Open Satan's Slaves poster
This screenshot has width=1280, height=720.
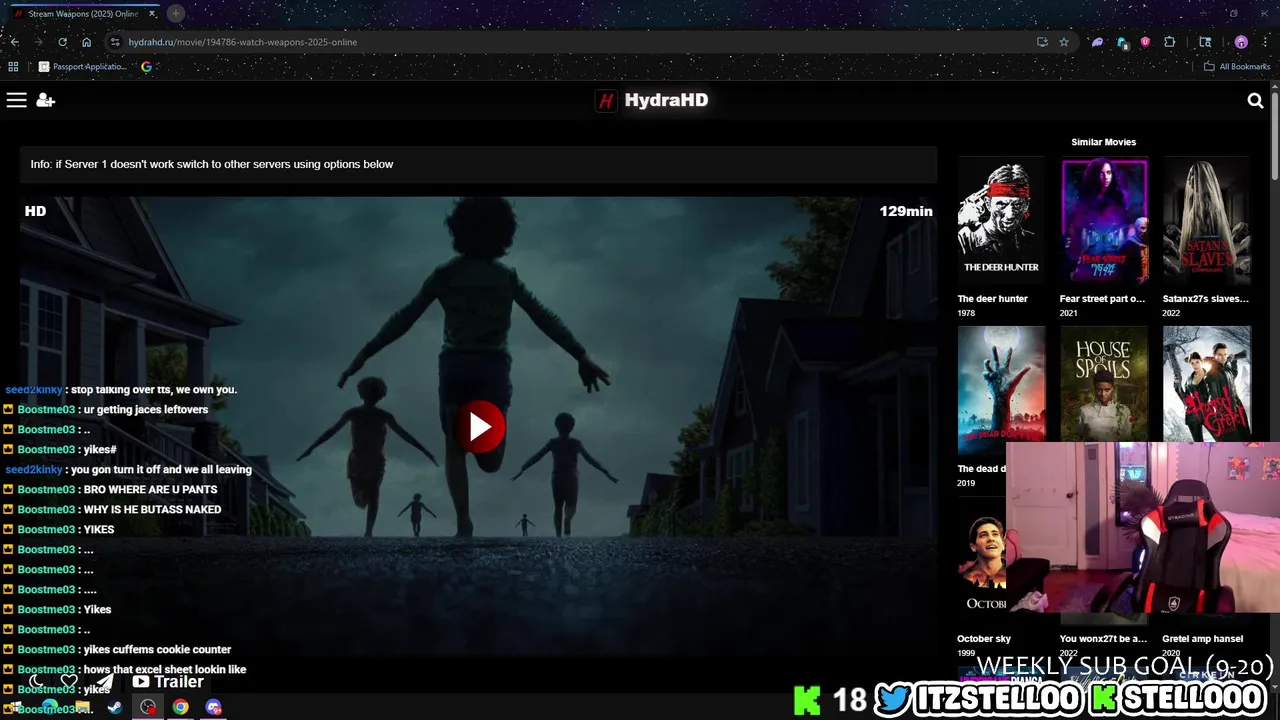coord(1206,221)
